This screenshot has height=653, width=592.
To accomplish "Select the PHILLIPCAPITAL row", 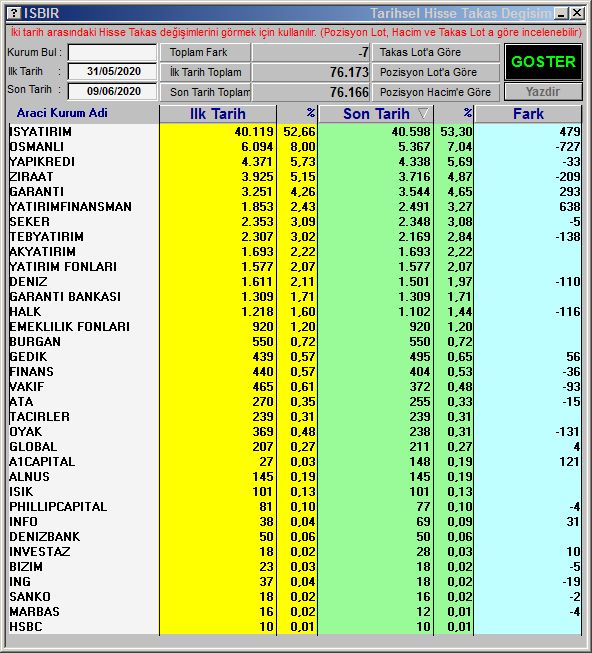I will (x=295, y=506).
